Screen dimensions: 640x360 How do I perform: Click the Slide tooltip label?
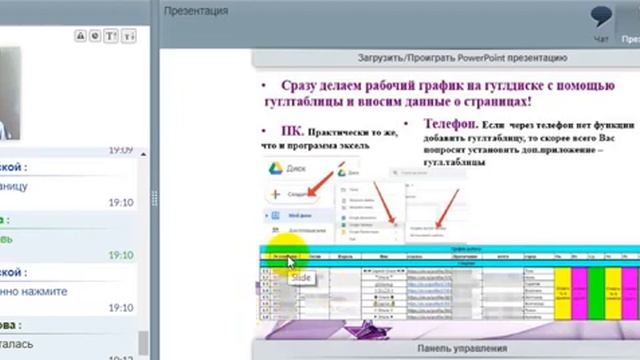point(301,278)
